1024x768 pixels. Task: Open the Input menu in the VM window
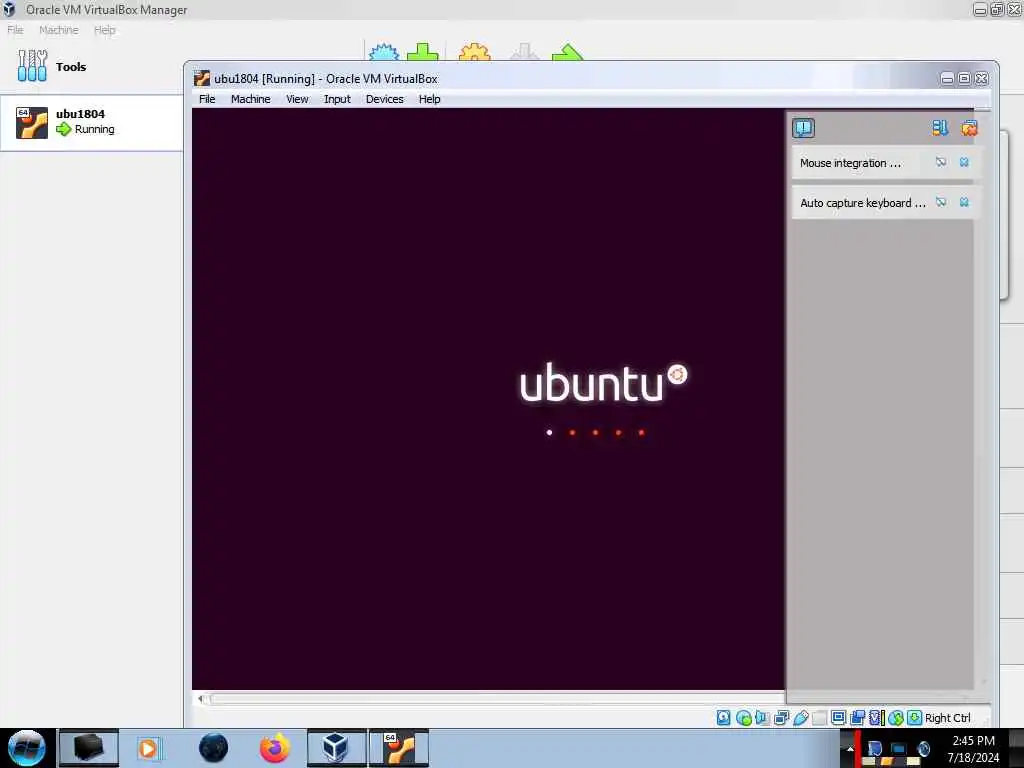pyautogui.click(x=337, y=99)
